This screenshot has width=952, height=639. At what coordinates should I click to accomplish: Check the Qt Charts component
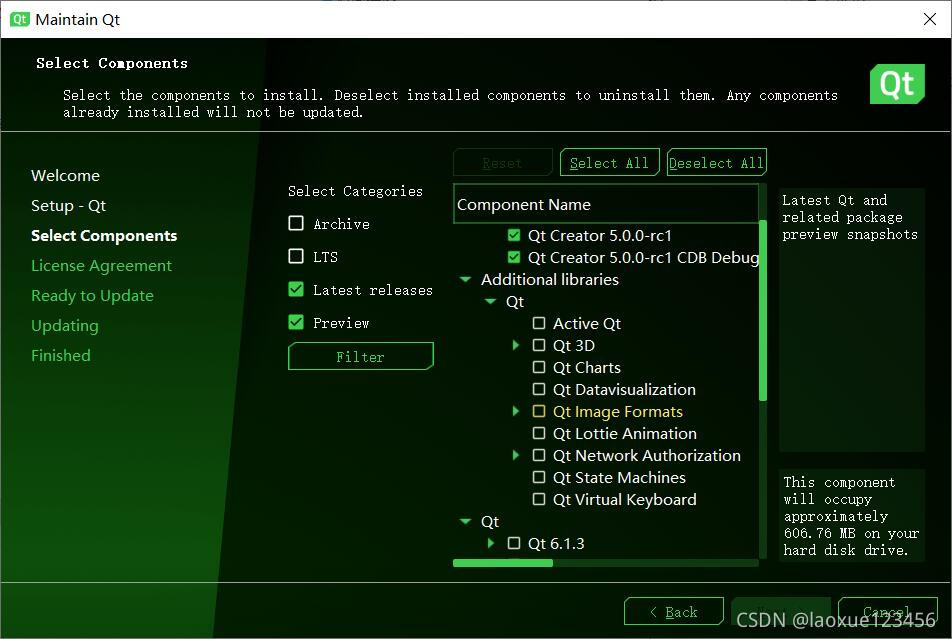539,367
